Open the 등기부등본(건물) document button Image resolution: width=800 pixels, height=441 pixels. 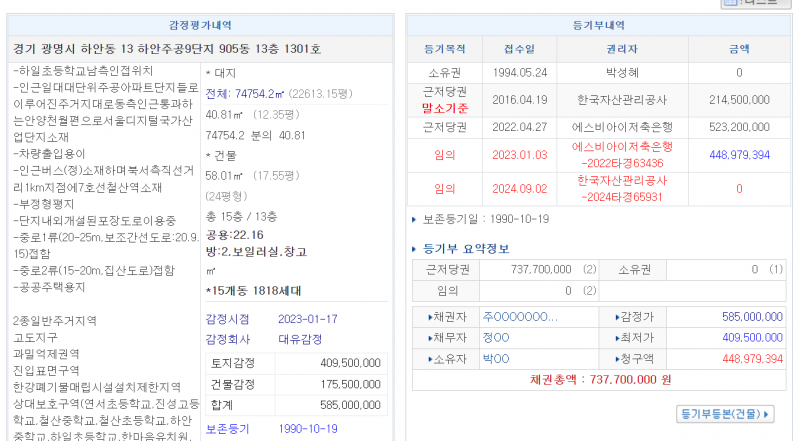pyautogui.click(x=726, y=413)
